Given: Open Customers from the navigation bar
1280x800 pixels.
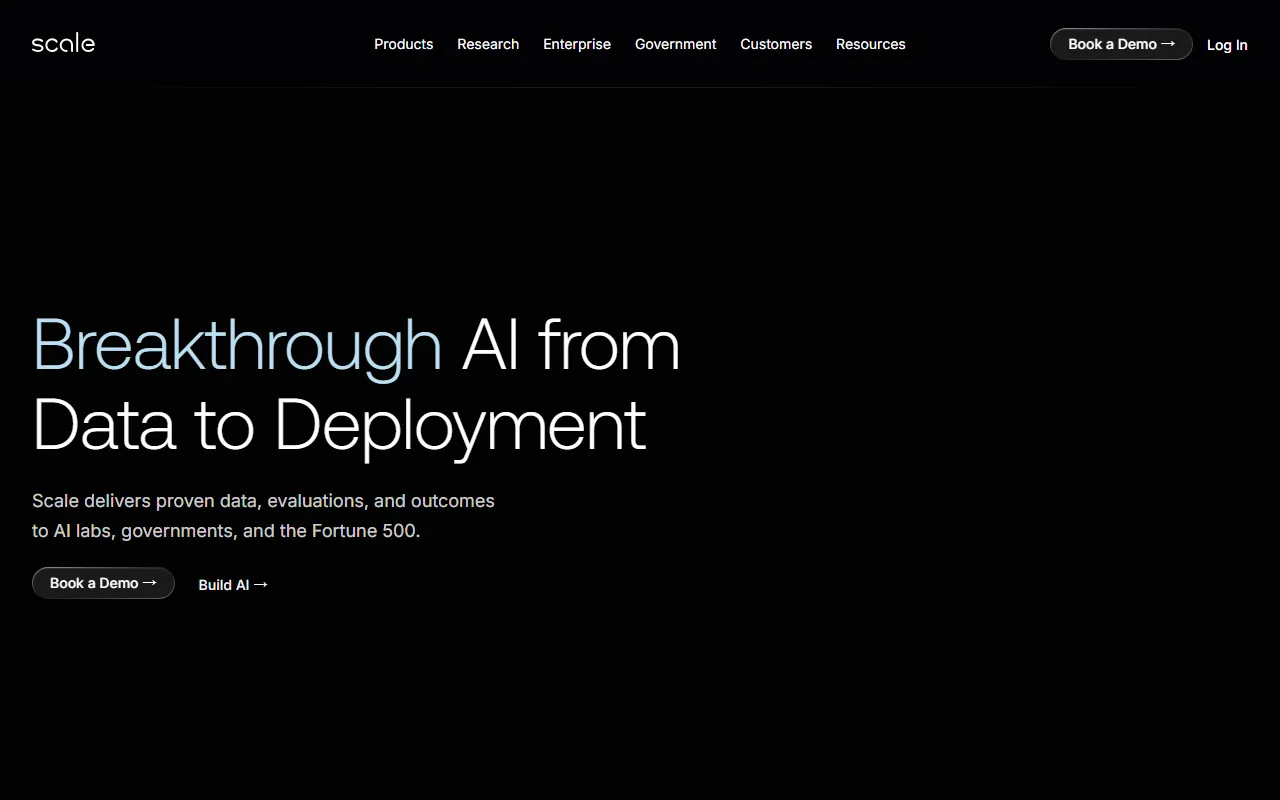Looking at the screenshot, I should pyautogui.click(x=776, y=44).
